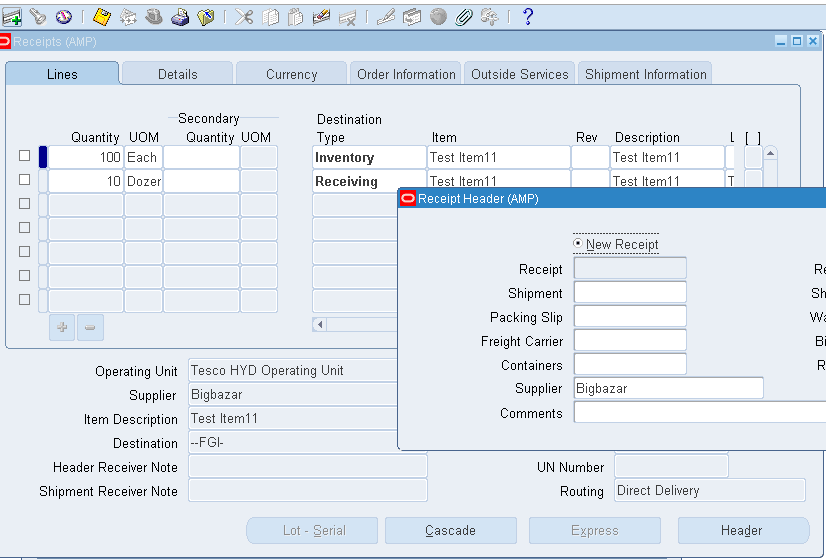Switch to the Details tab
The image size is (826, 560).
tap(178, 74)
